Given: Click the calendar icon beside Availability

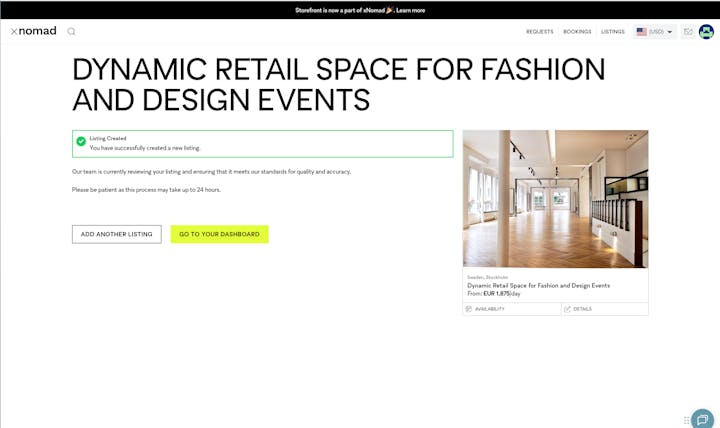Looking at the screenshot, I should 468,309.
